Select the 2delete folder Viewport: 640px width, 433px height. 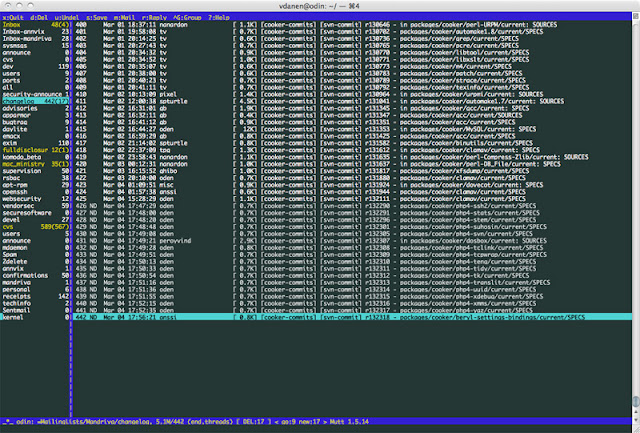pyautogui.click(x=35, y=262)
